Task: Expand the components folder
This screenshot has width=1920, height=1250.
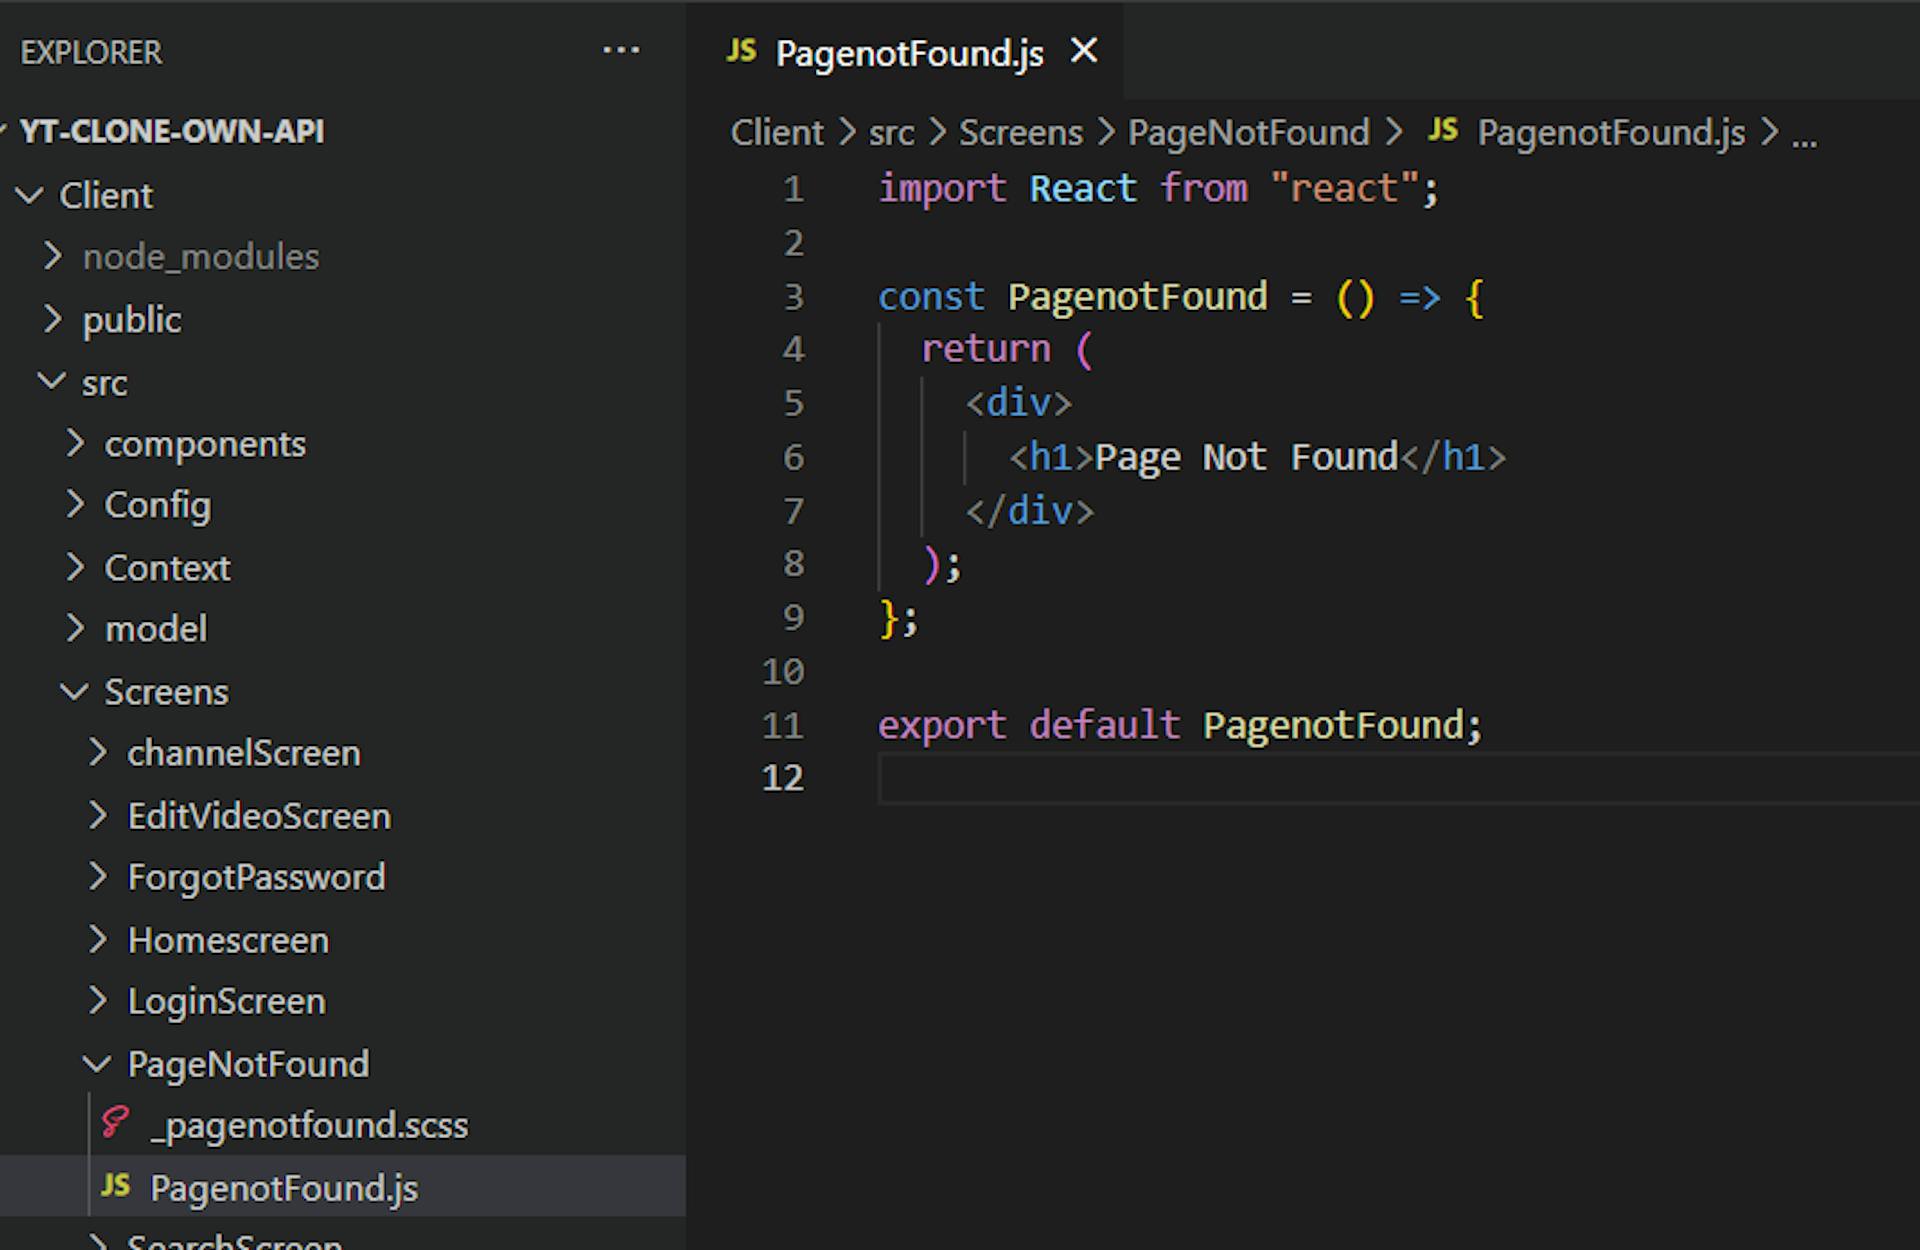Action: [x=76, y=444]
